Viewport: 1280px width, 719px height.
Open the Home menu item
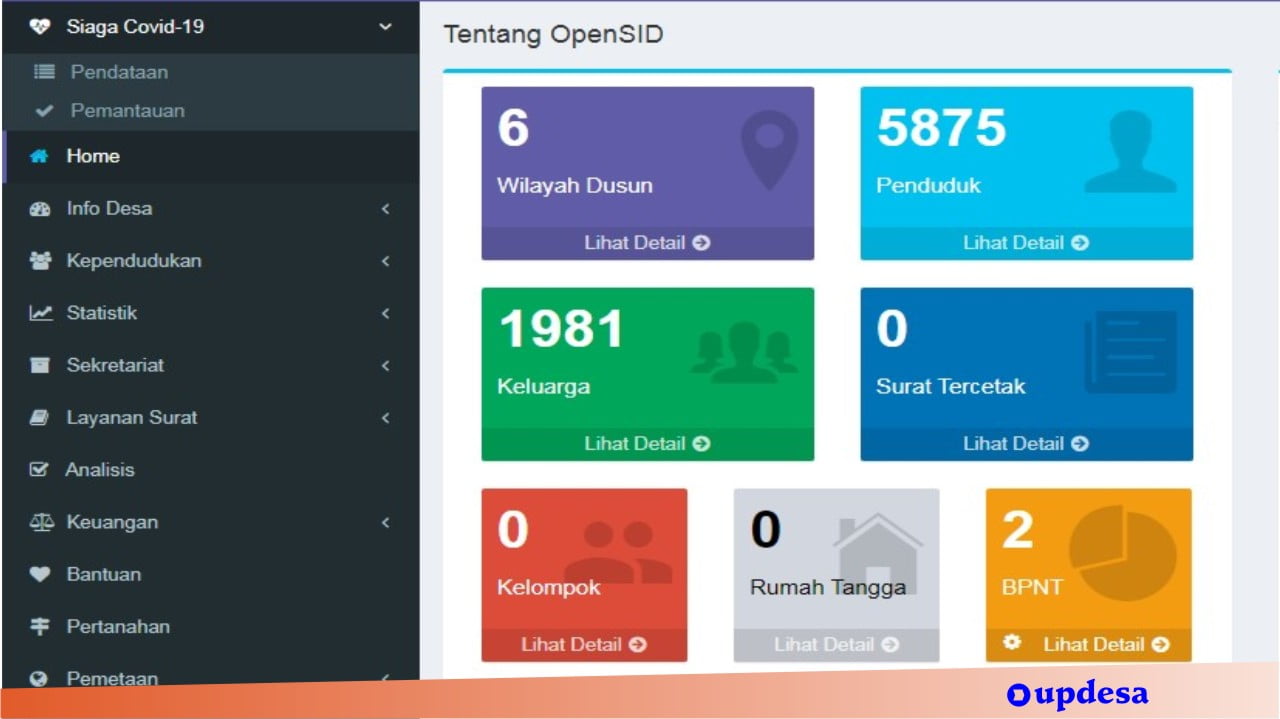click(x=93, y=156)
